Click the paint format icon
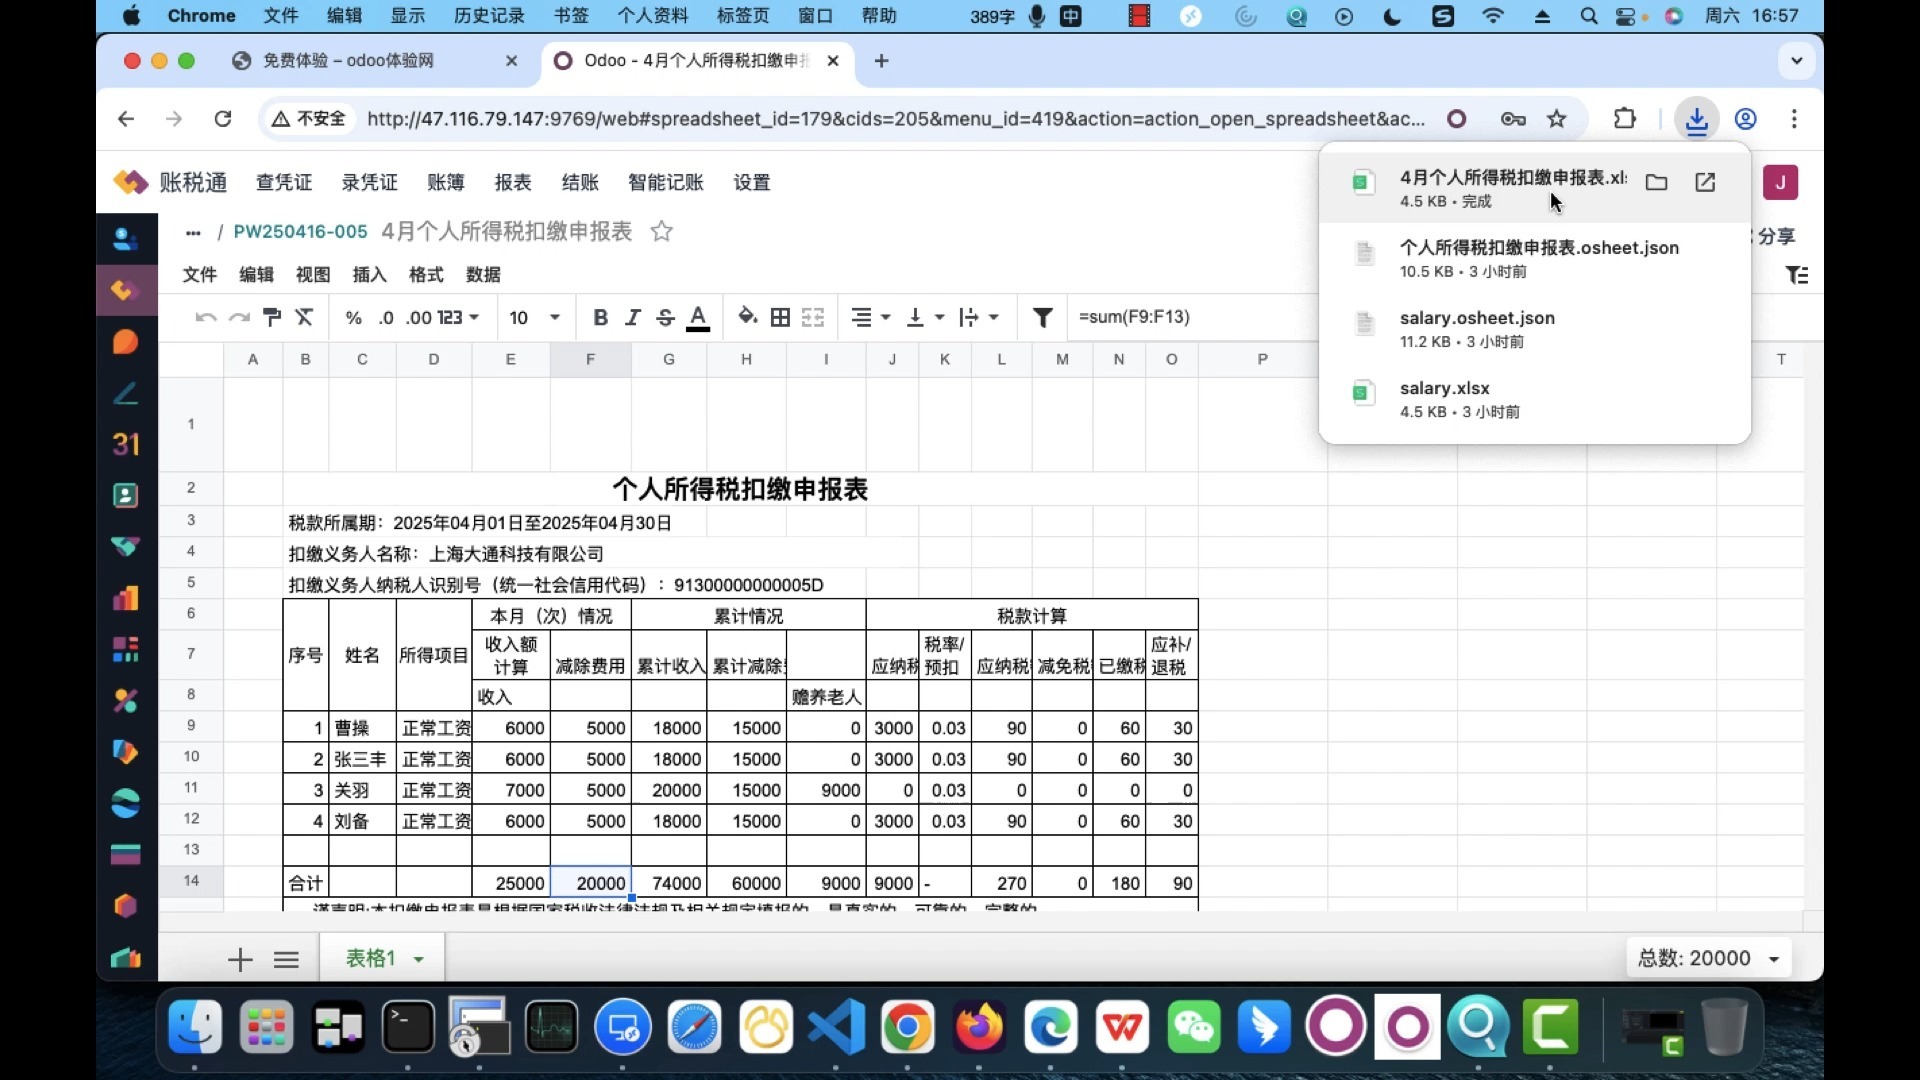This screenshot has width=1920, height=1080. (x=271, y=317)
